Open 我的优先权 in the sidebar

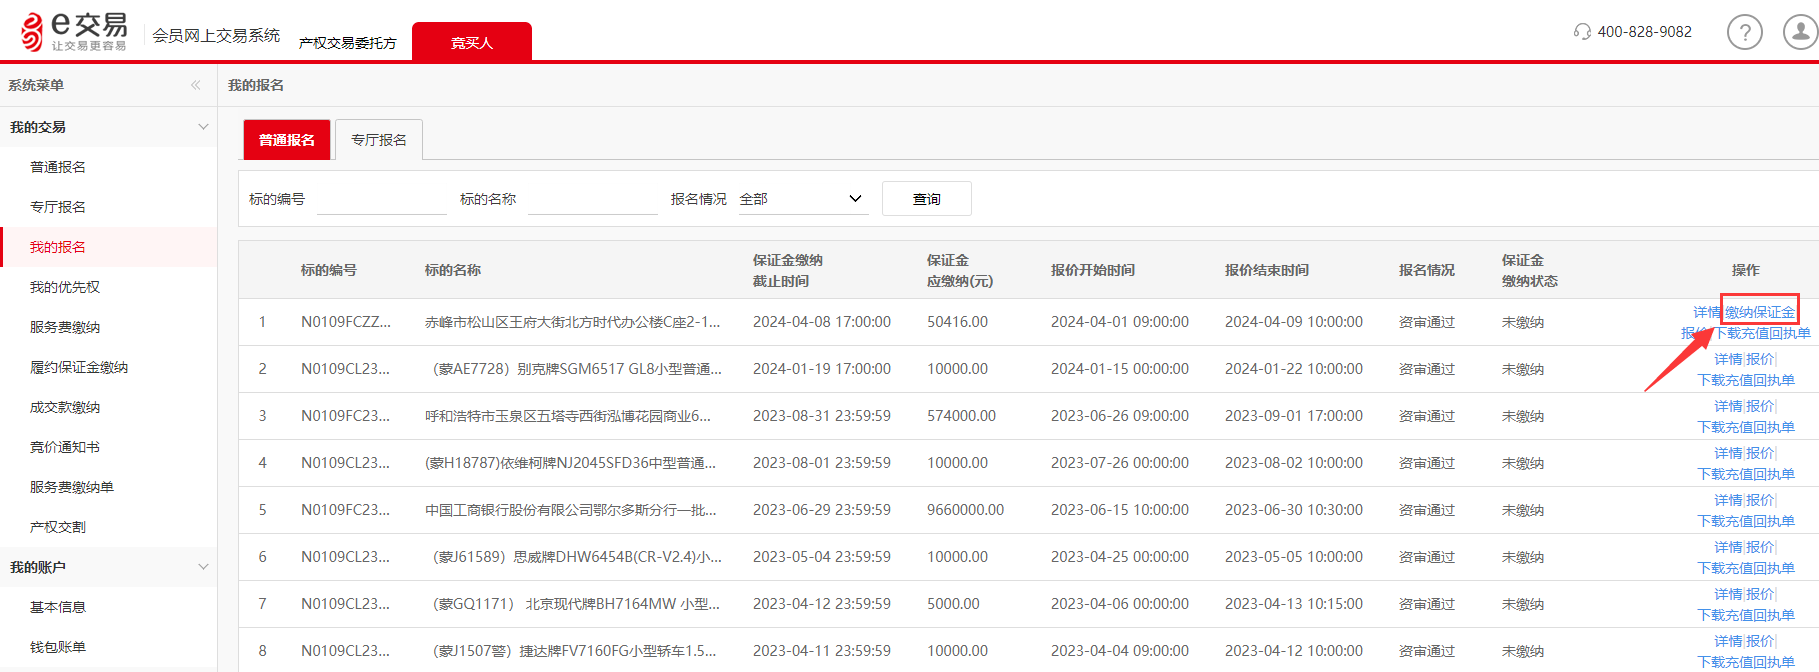[x=65, y=287]
